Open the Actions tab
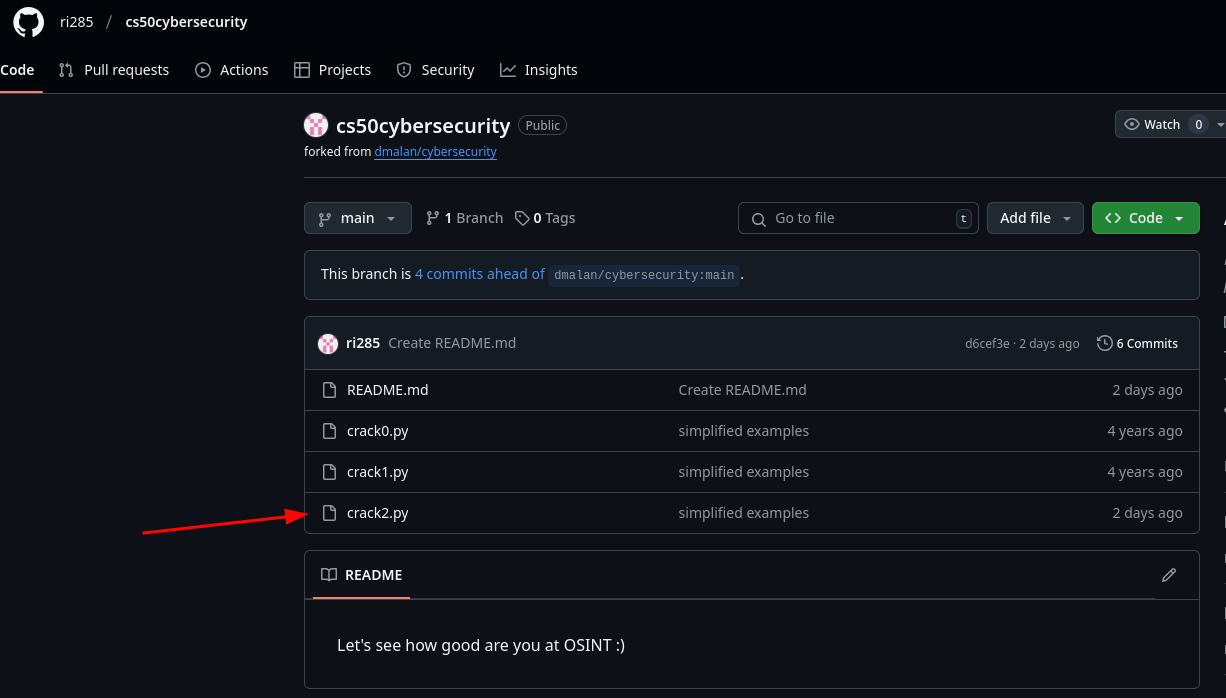The height and width of the screenshot is (698, 1226). (x=232, y=70)
